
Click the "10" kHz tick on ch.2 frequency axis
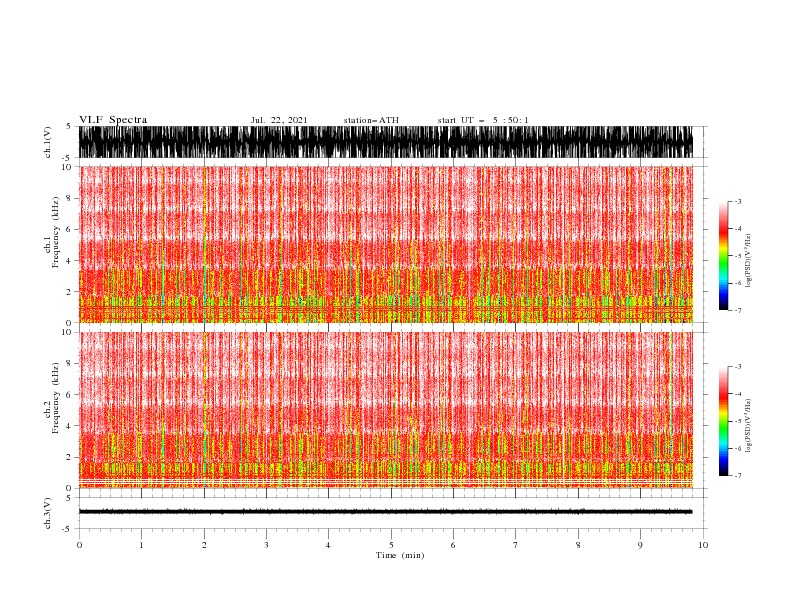point(67,332)
